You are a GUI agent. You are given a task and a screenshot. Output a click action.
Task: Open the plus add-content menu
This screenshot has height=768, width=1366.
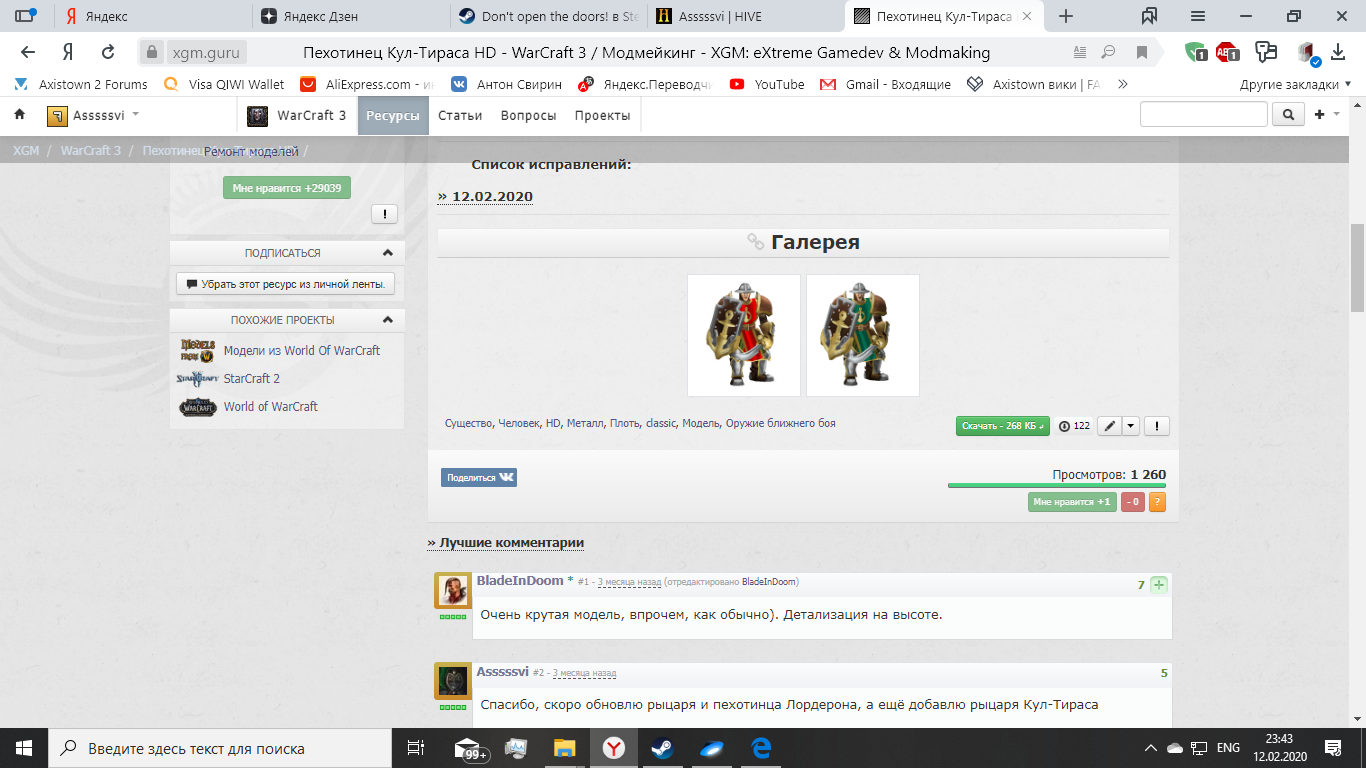coord(1327,115)
